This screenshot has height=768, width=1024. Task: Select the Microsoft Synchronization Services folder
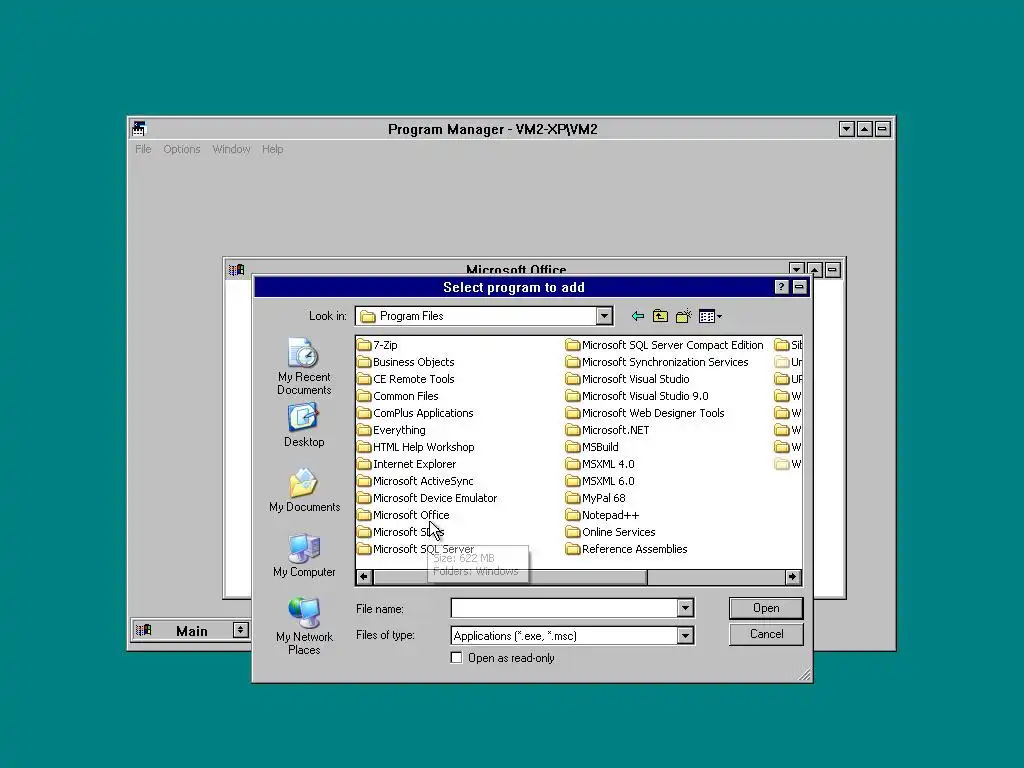pyautogui.click(x=658, y=362)
